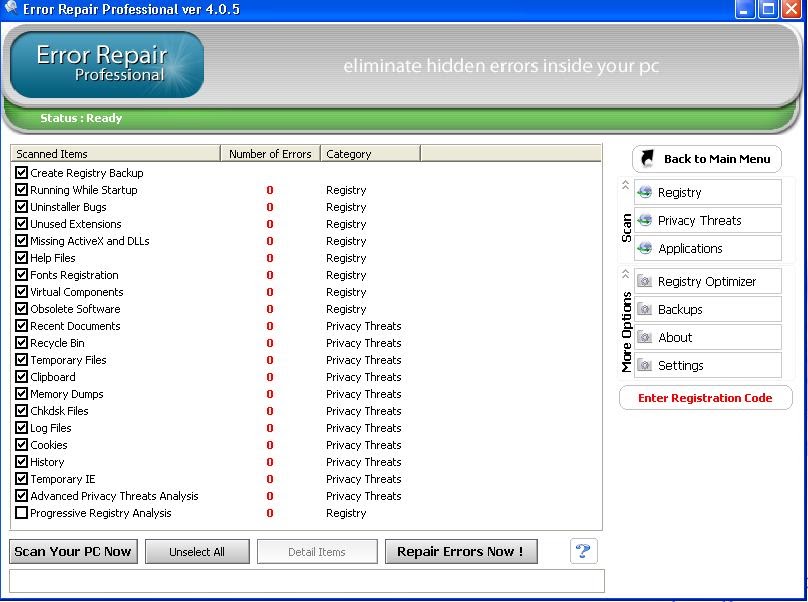Open the Applications scan item
The width and height of the screenshot is (808, 602).
click(x=708, y=248)
